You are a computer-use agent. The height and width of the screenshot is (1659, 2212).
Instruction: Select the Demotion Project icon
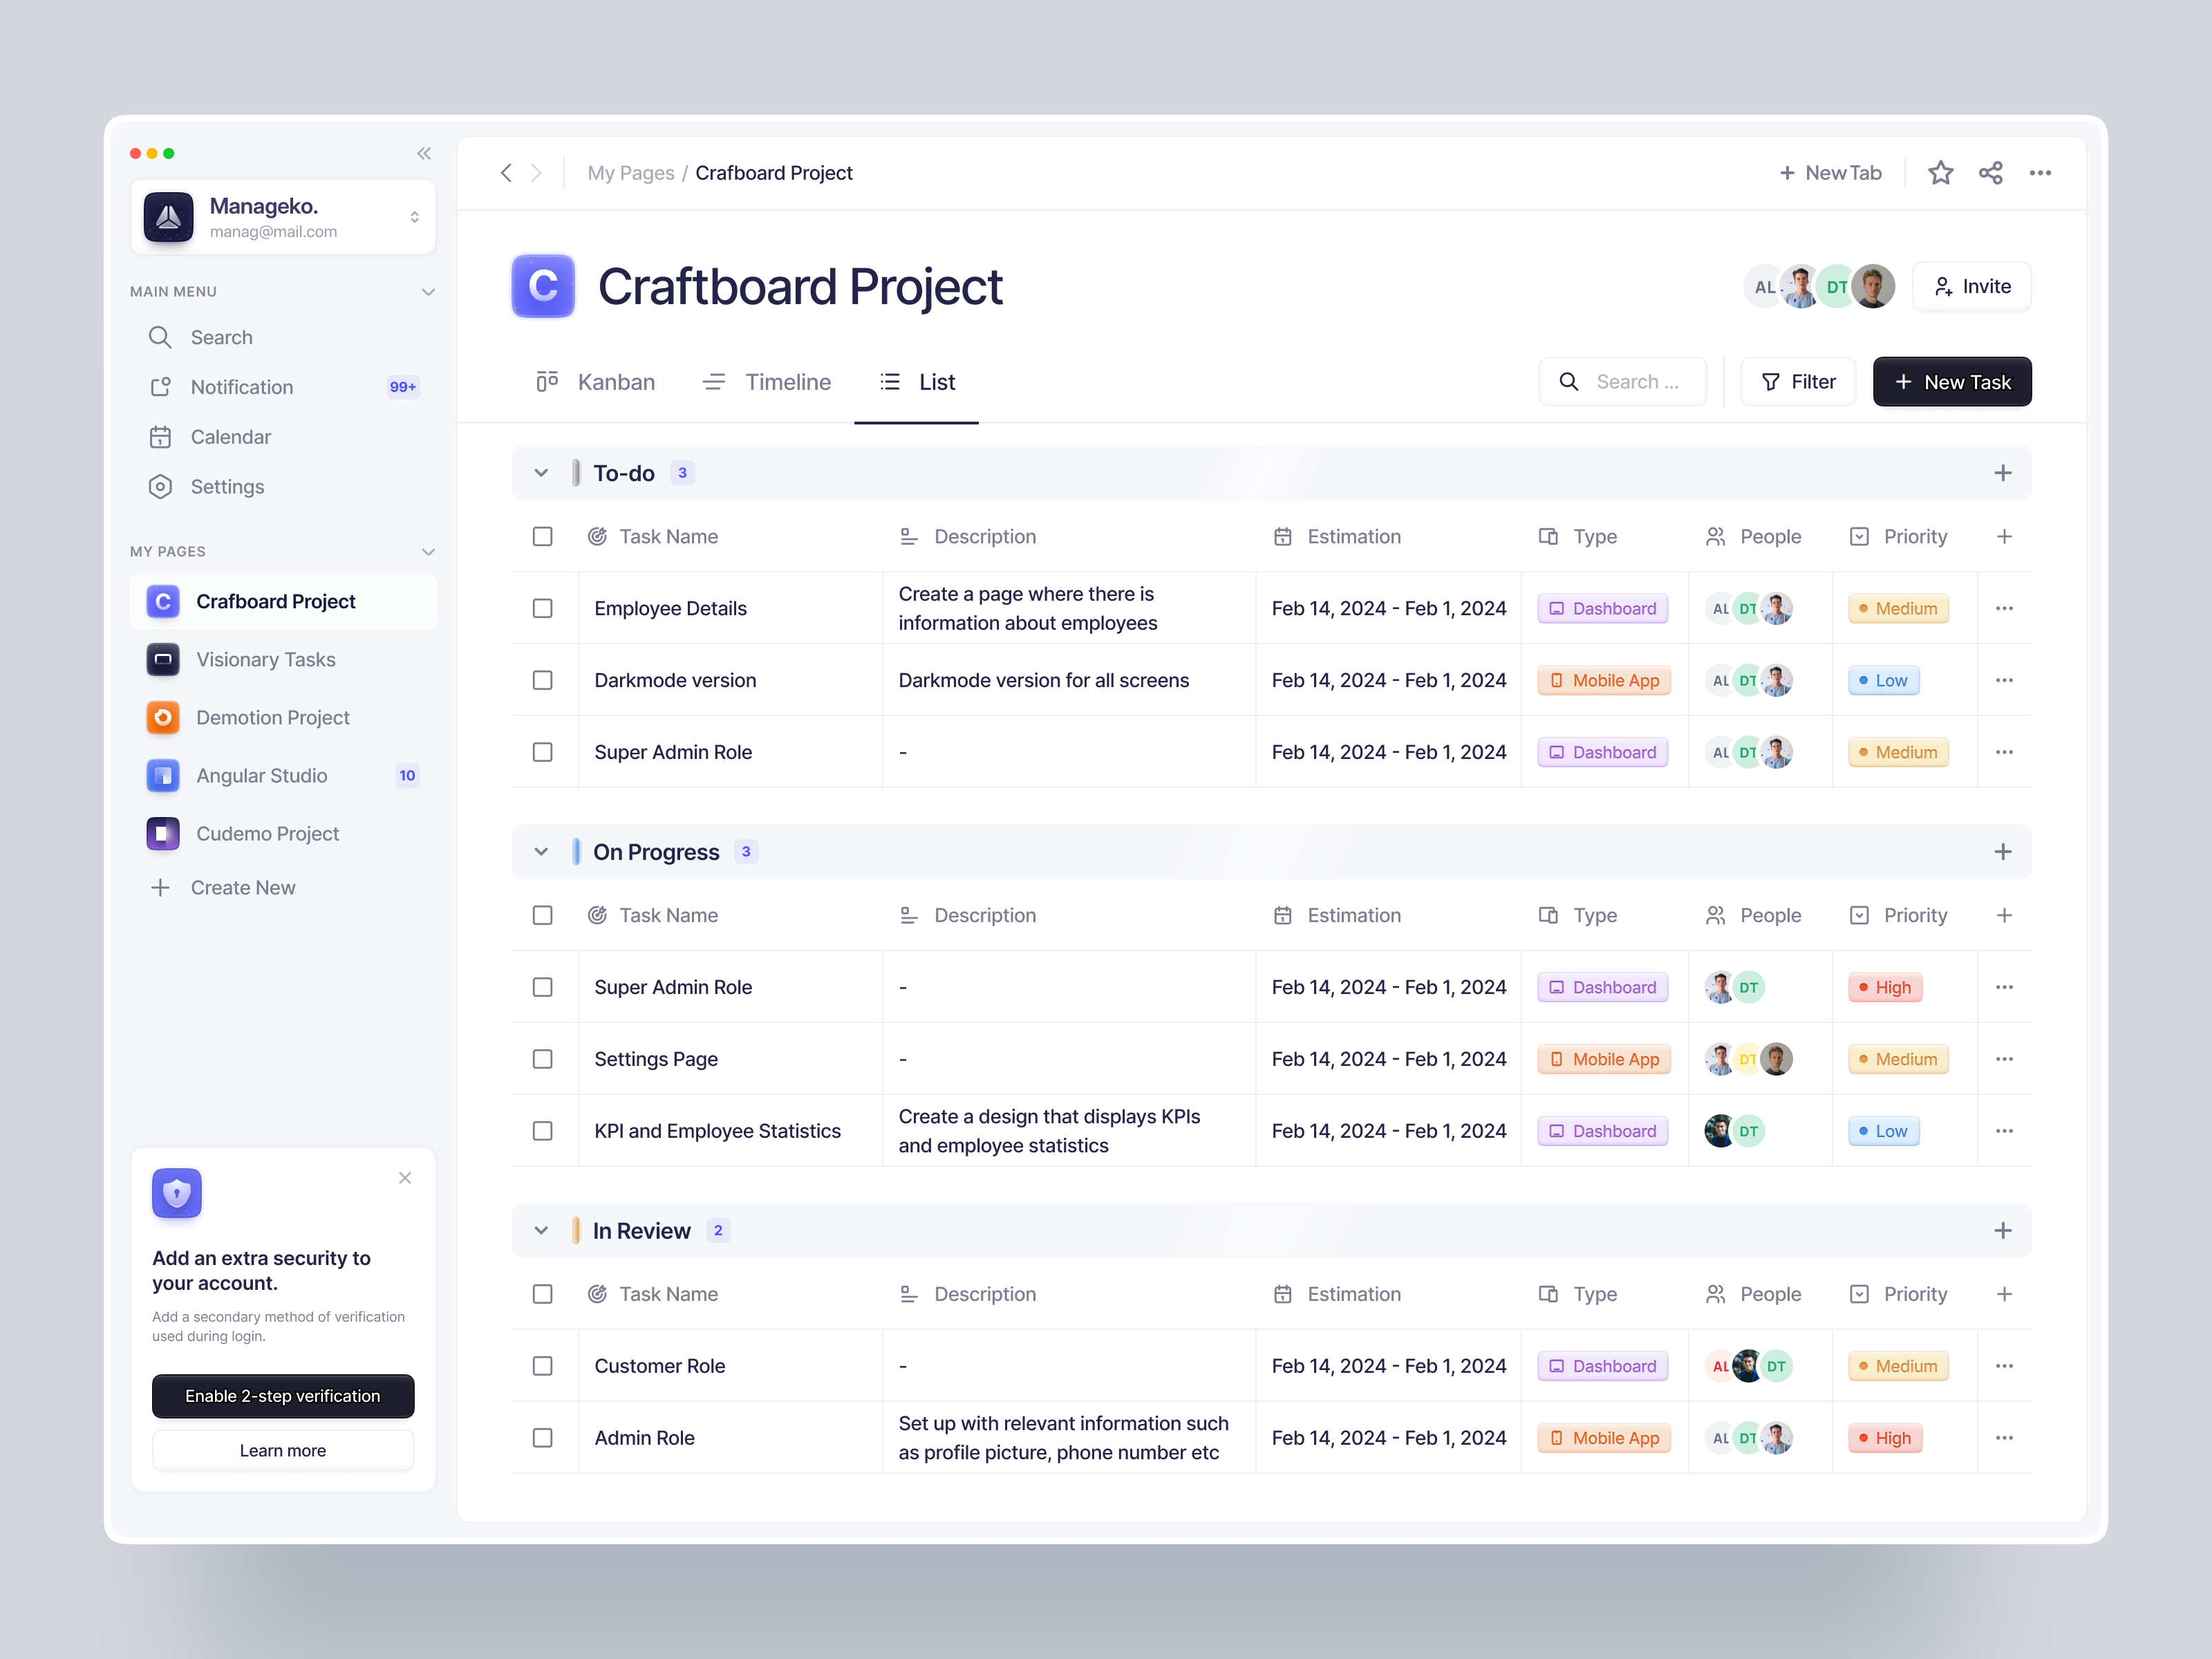[163, 717]
